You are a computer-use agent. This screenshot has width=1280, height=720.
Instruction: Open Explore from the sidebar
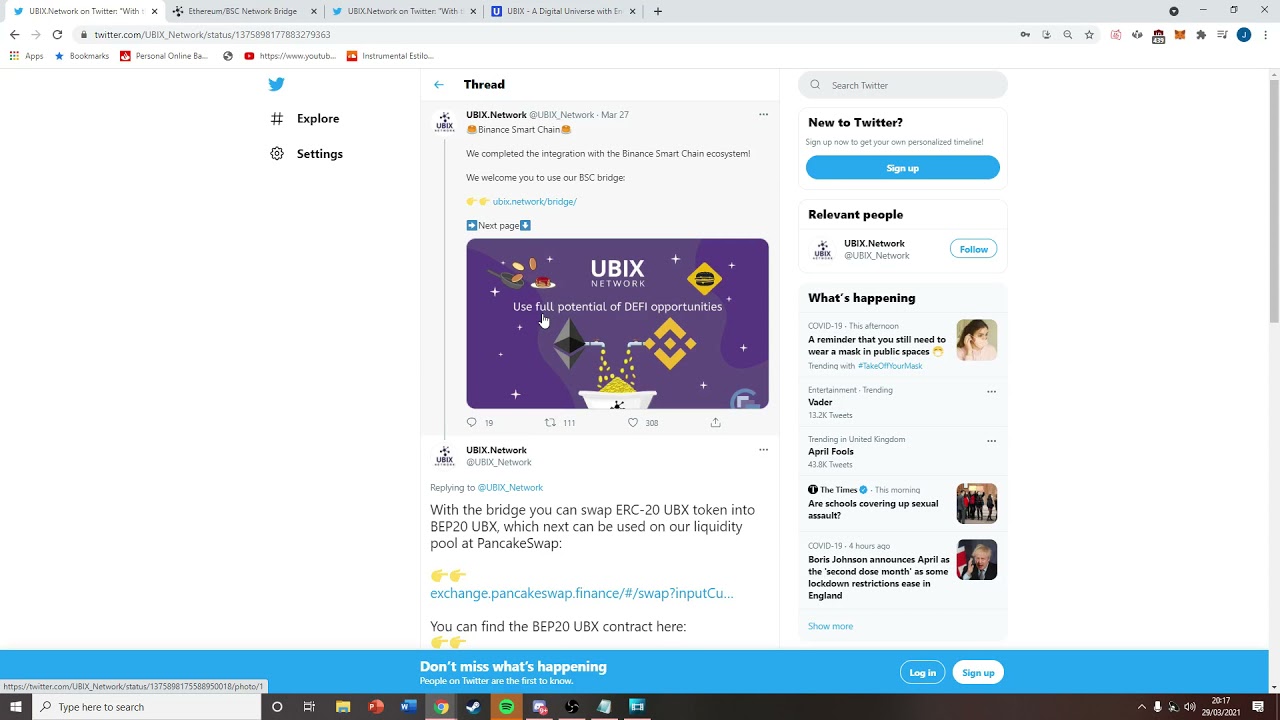(305, 119)
